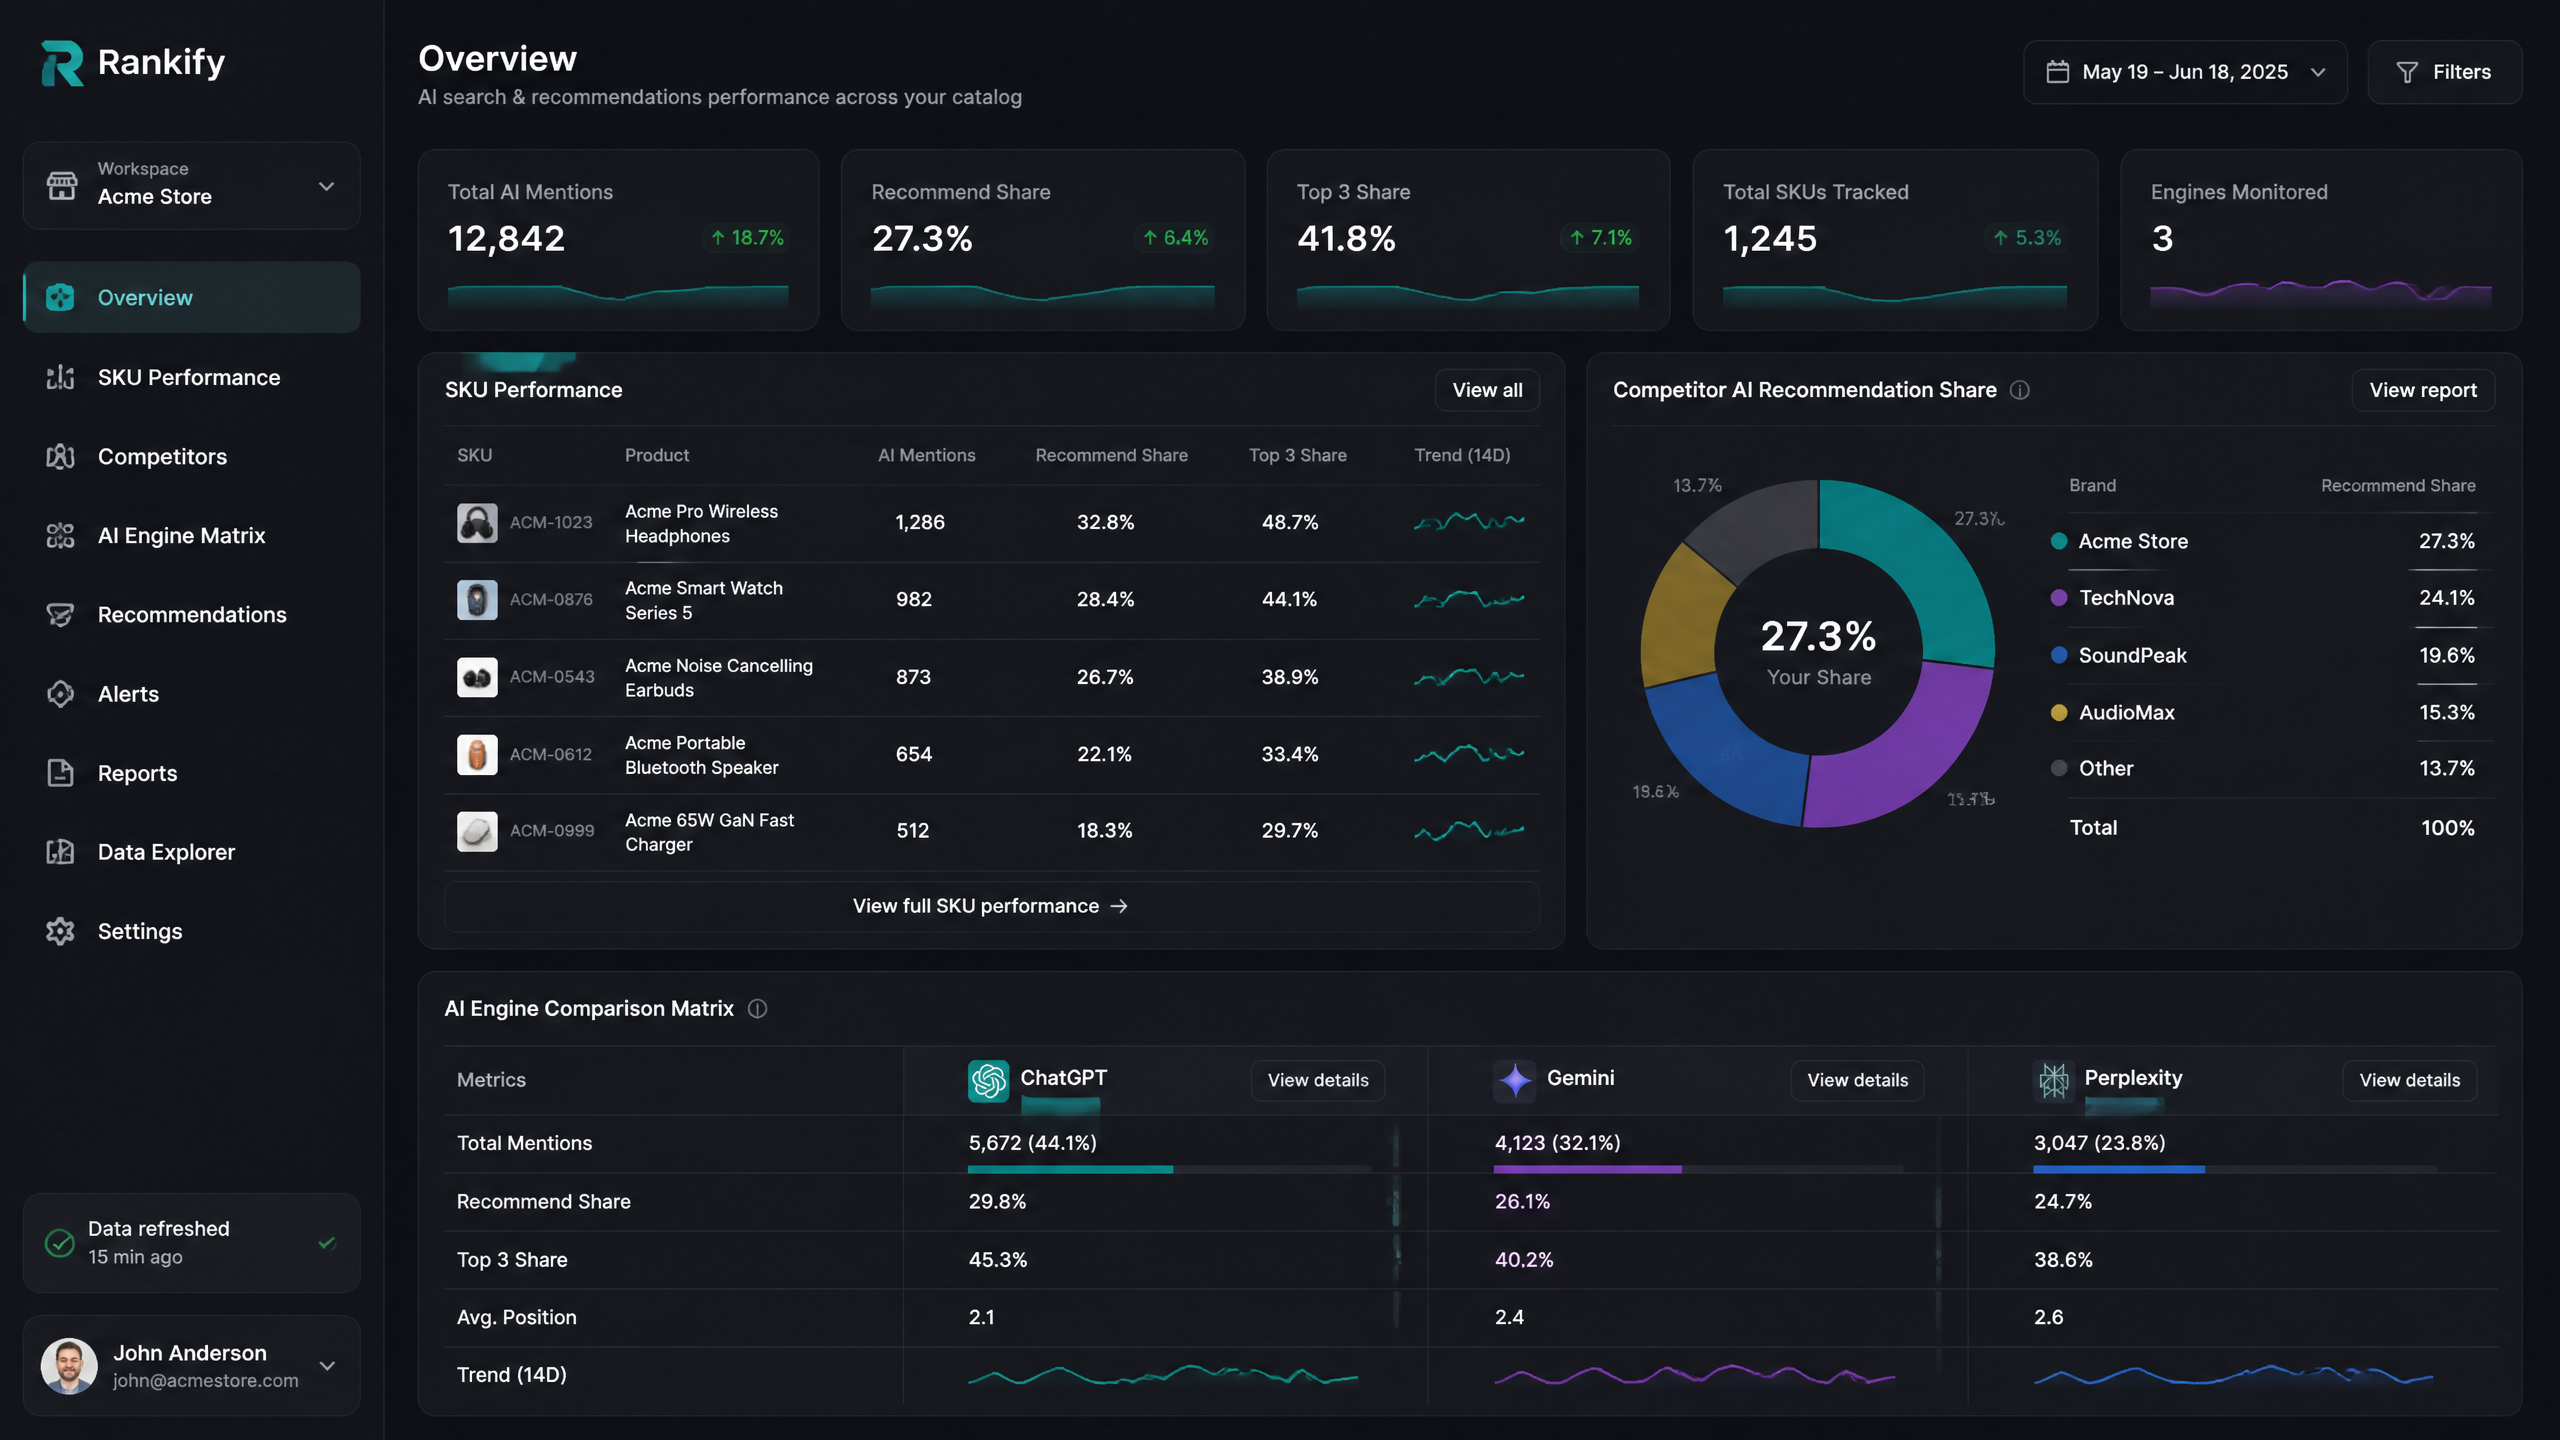Click info icon beside AI Engine Comparison Matrix
Viewport: 2560px width, 1440px height.
(x=758, y=1008)
